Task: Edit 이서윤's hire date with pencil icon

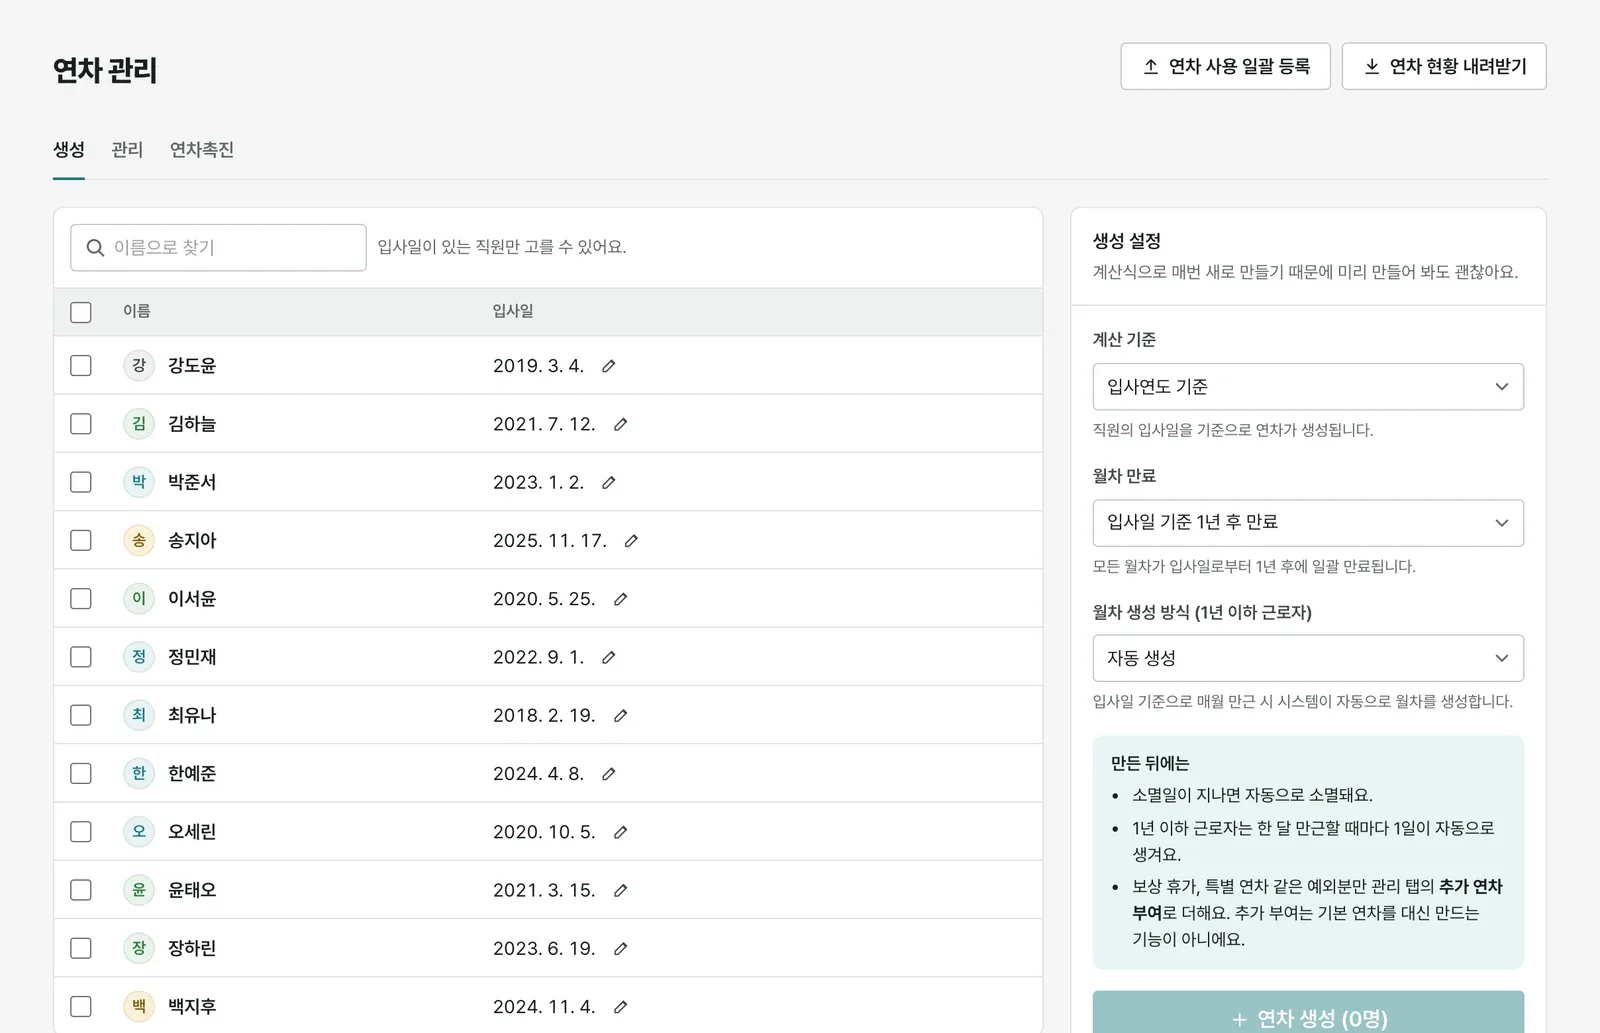Action: pos(620,599)
